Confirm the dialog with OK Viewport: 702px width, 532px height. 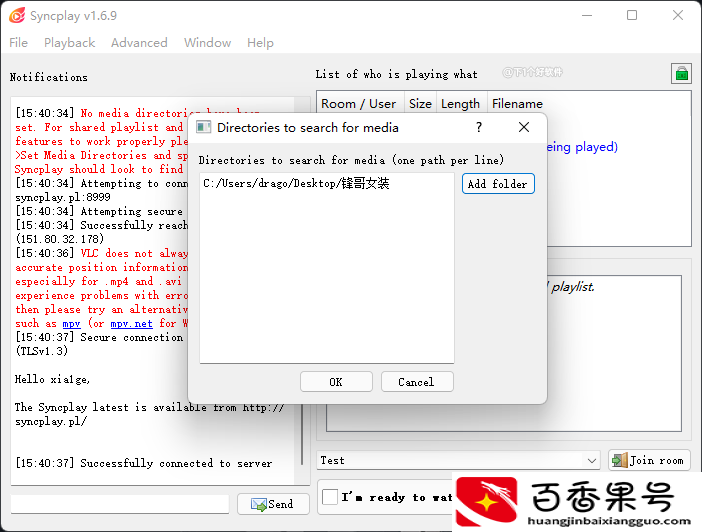tap(336, 382)
